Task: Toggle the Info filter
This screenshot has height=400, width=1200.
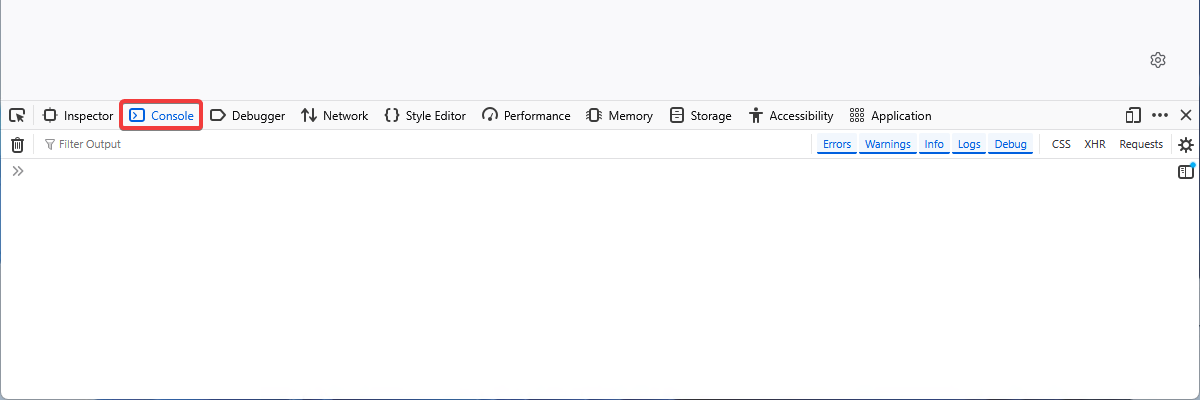Action: pos(934,144)
